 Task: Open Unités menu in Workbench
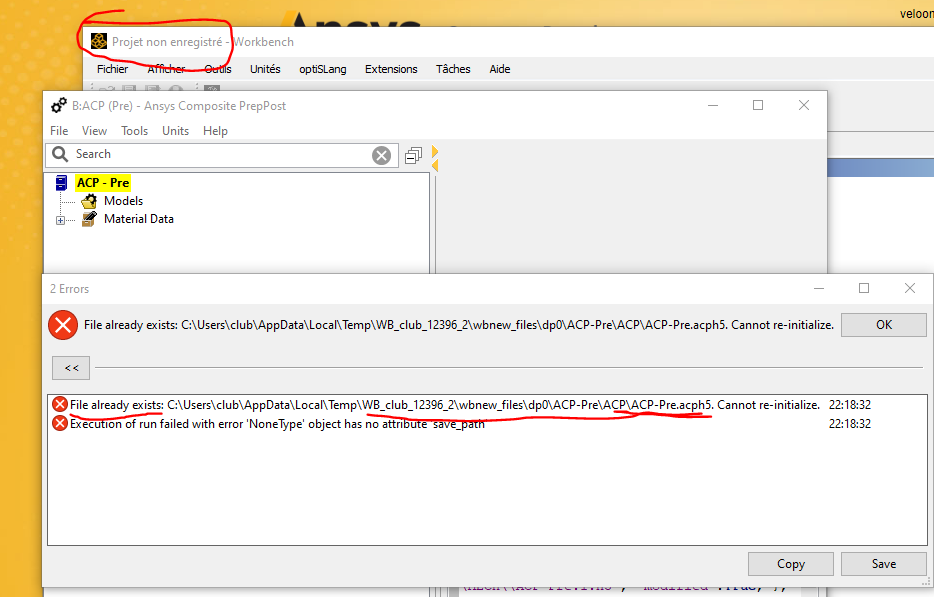coord(265,69)
